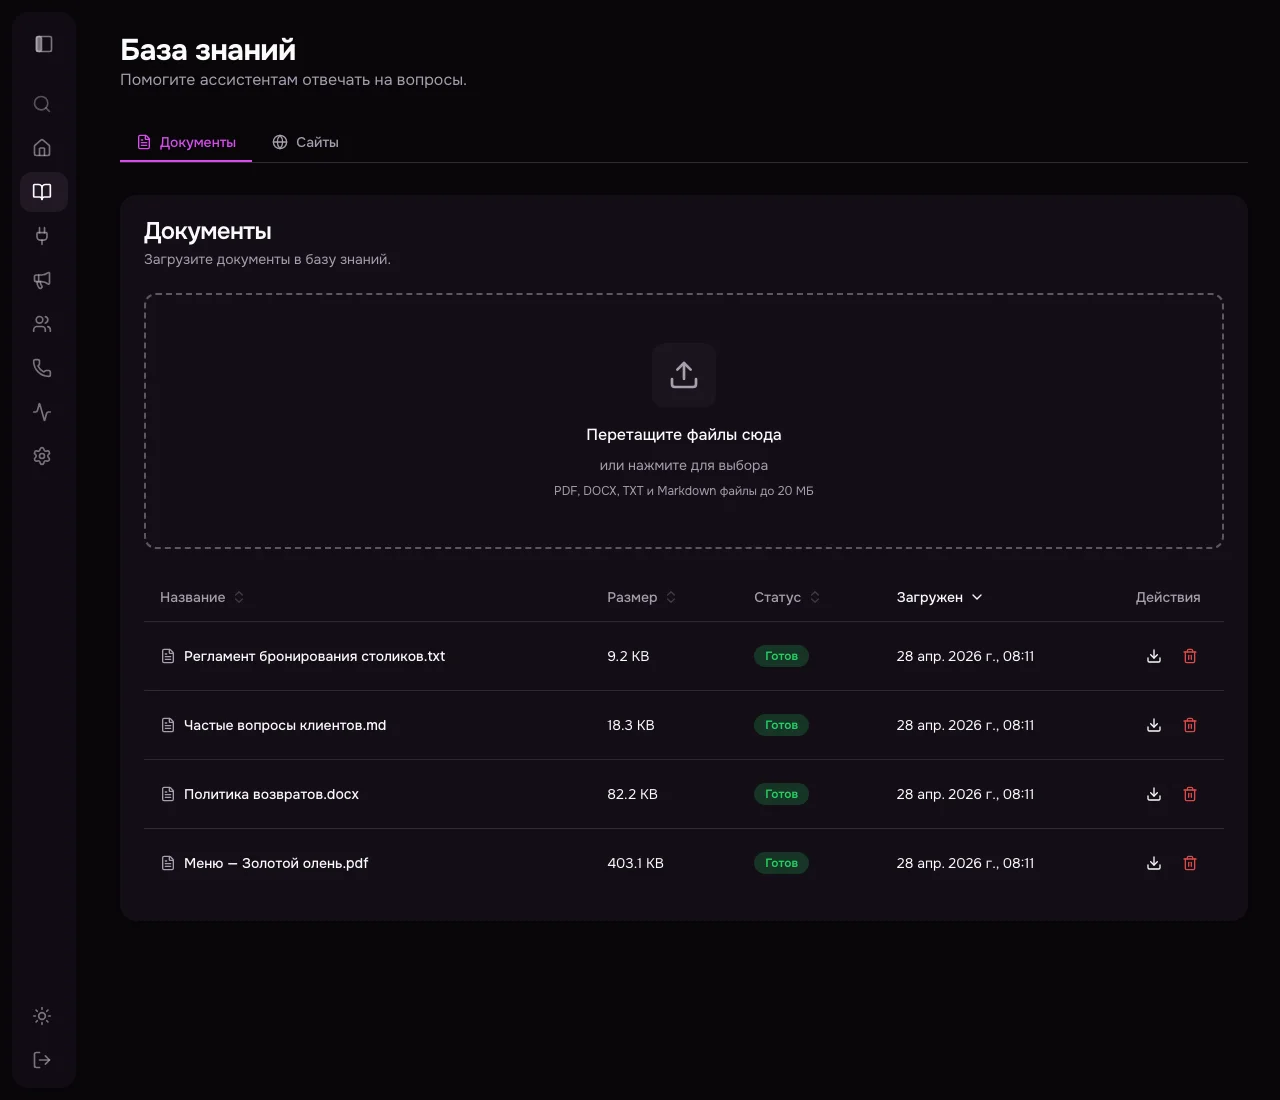
Task: Switch theme using the sun icon
Action: tap(42, 1016)
